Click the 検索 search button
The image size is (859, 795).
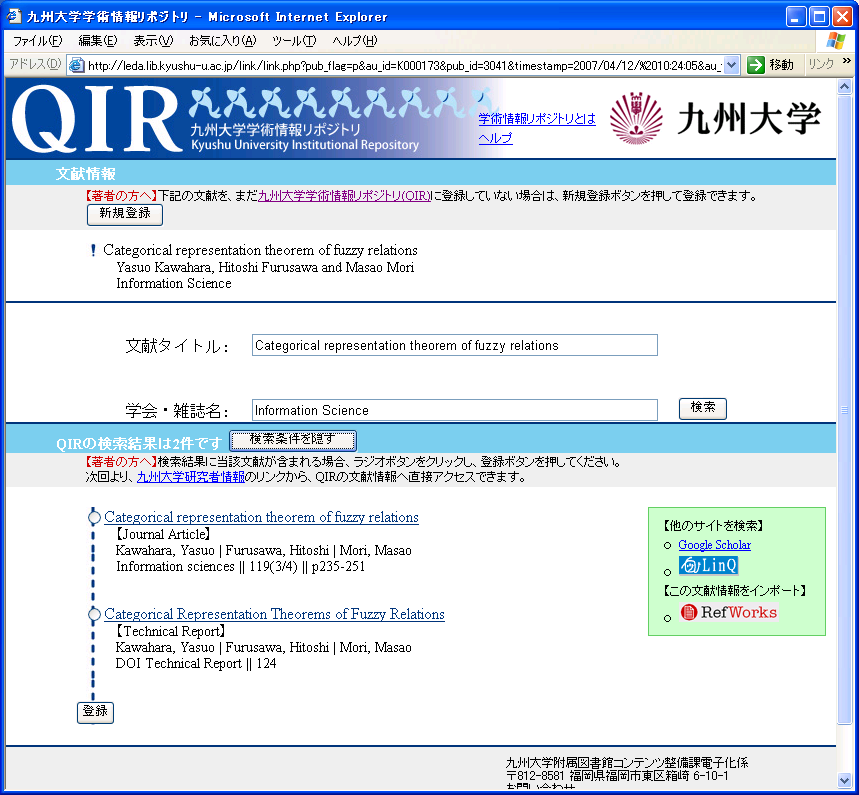(702, 408)
